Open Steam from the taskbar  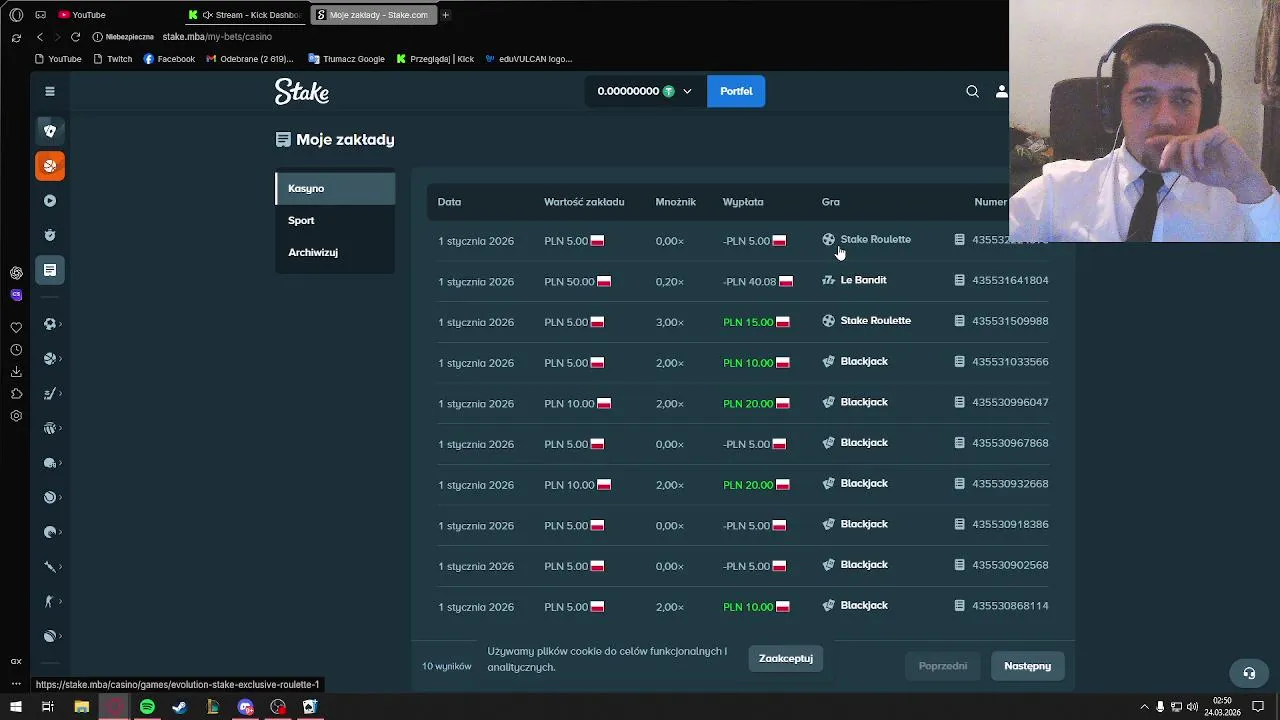pos(179,707)
